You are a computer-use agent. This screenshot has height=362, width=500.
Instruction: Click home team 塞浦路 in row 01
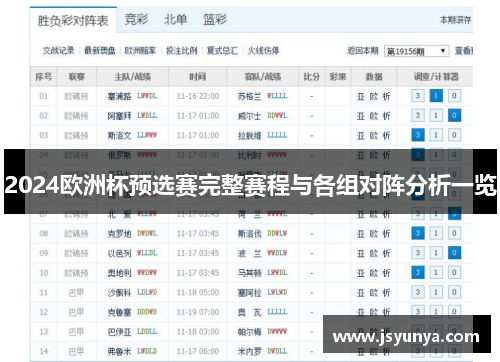pos(119,96)
